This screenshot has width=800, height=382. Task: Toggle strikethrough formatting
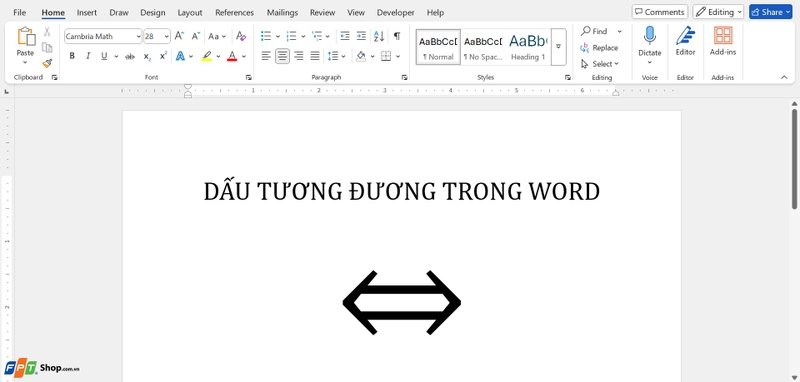coord(130,56)
